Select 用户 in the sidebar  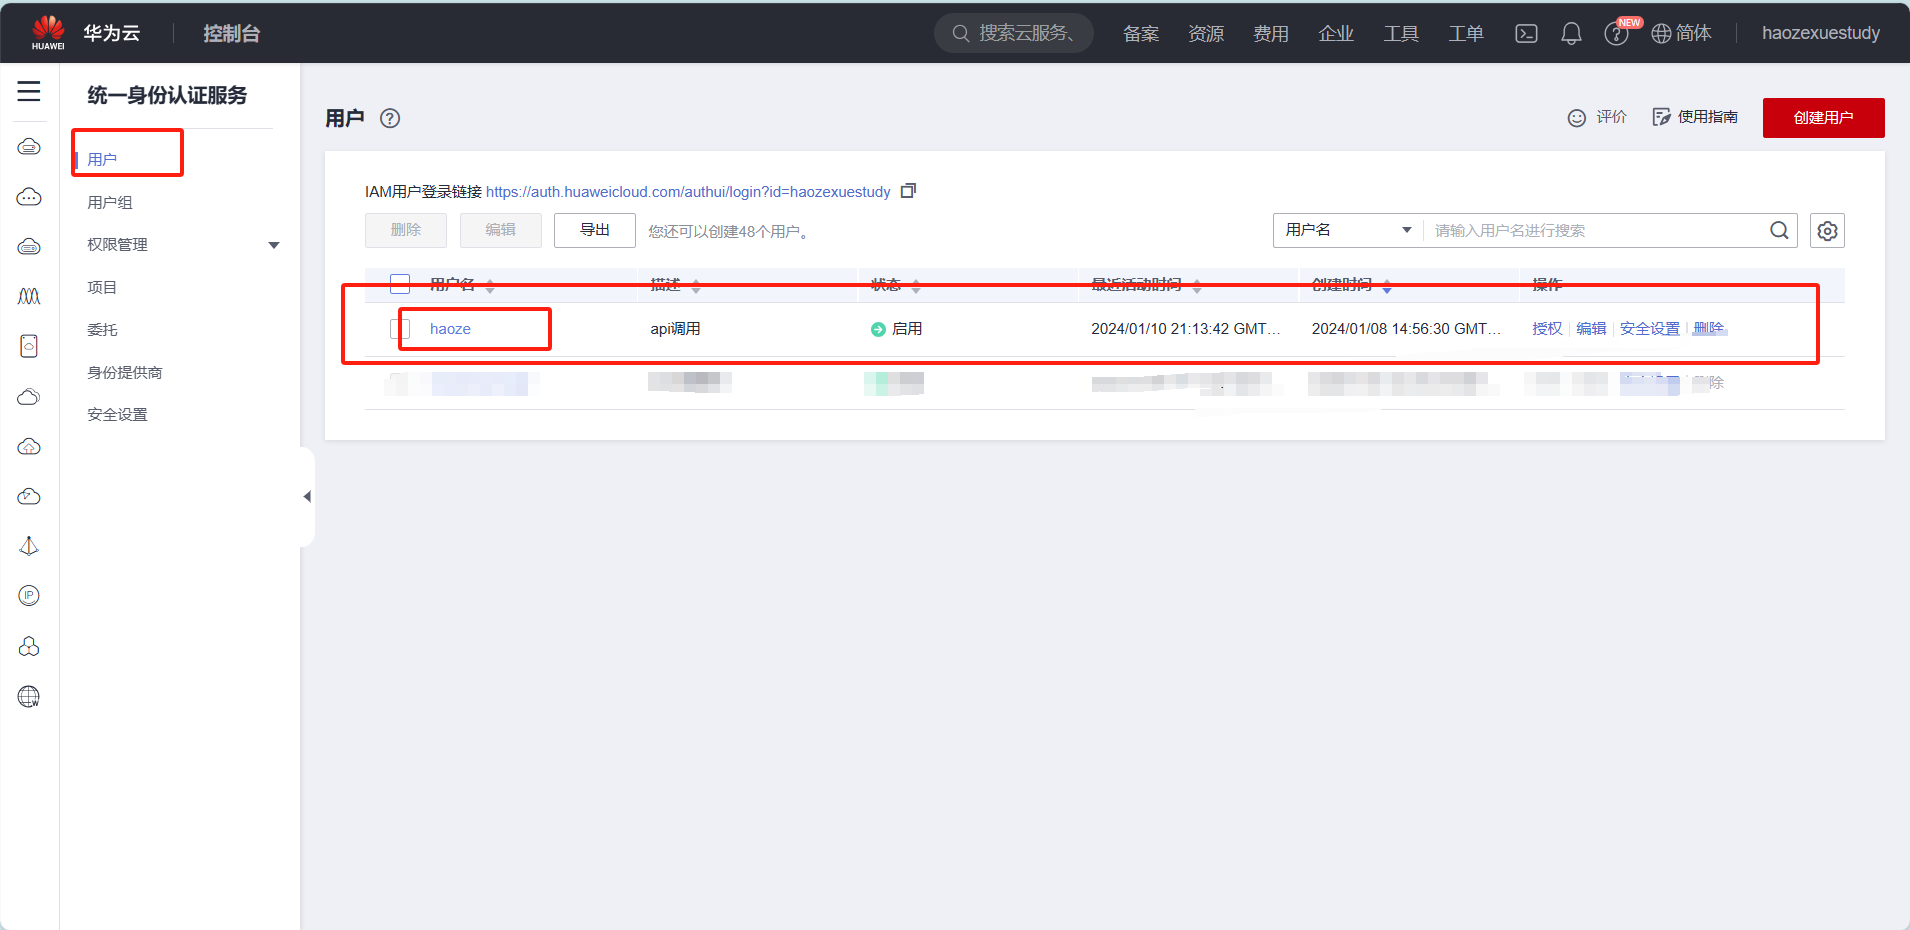click(102, 159)
